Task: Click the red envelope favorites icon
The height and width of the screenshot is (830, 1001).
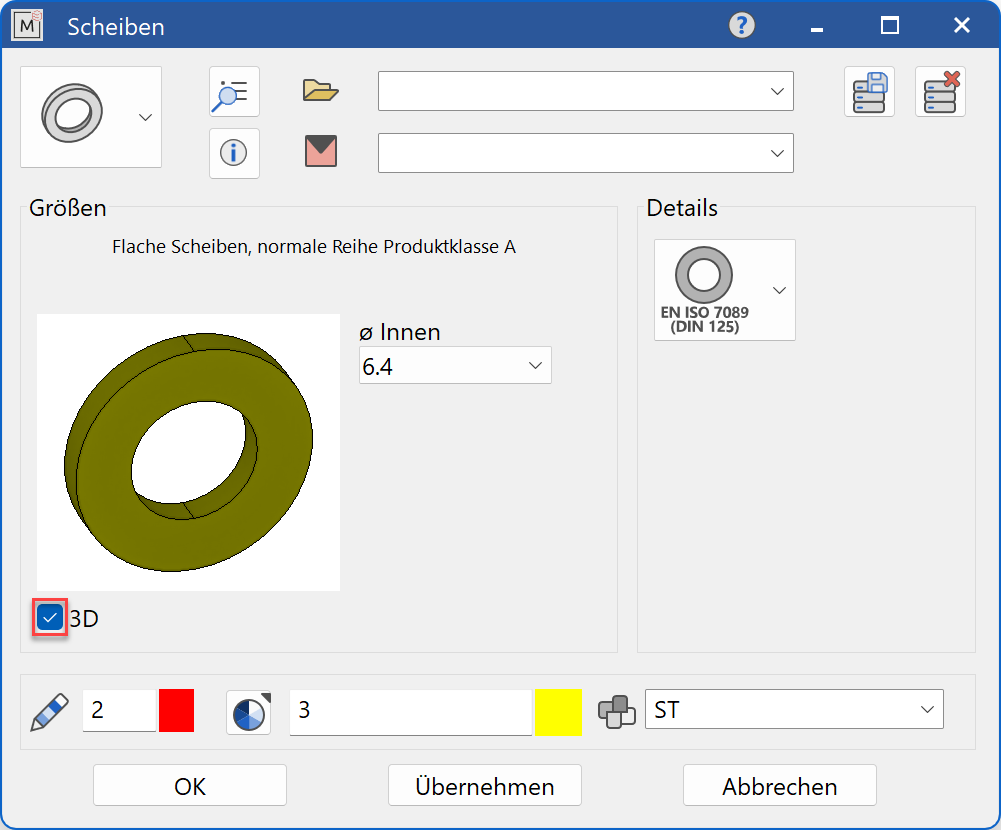Action: point(320,151)
